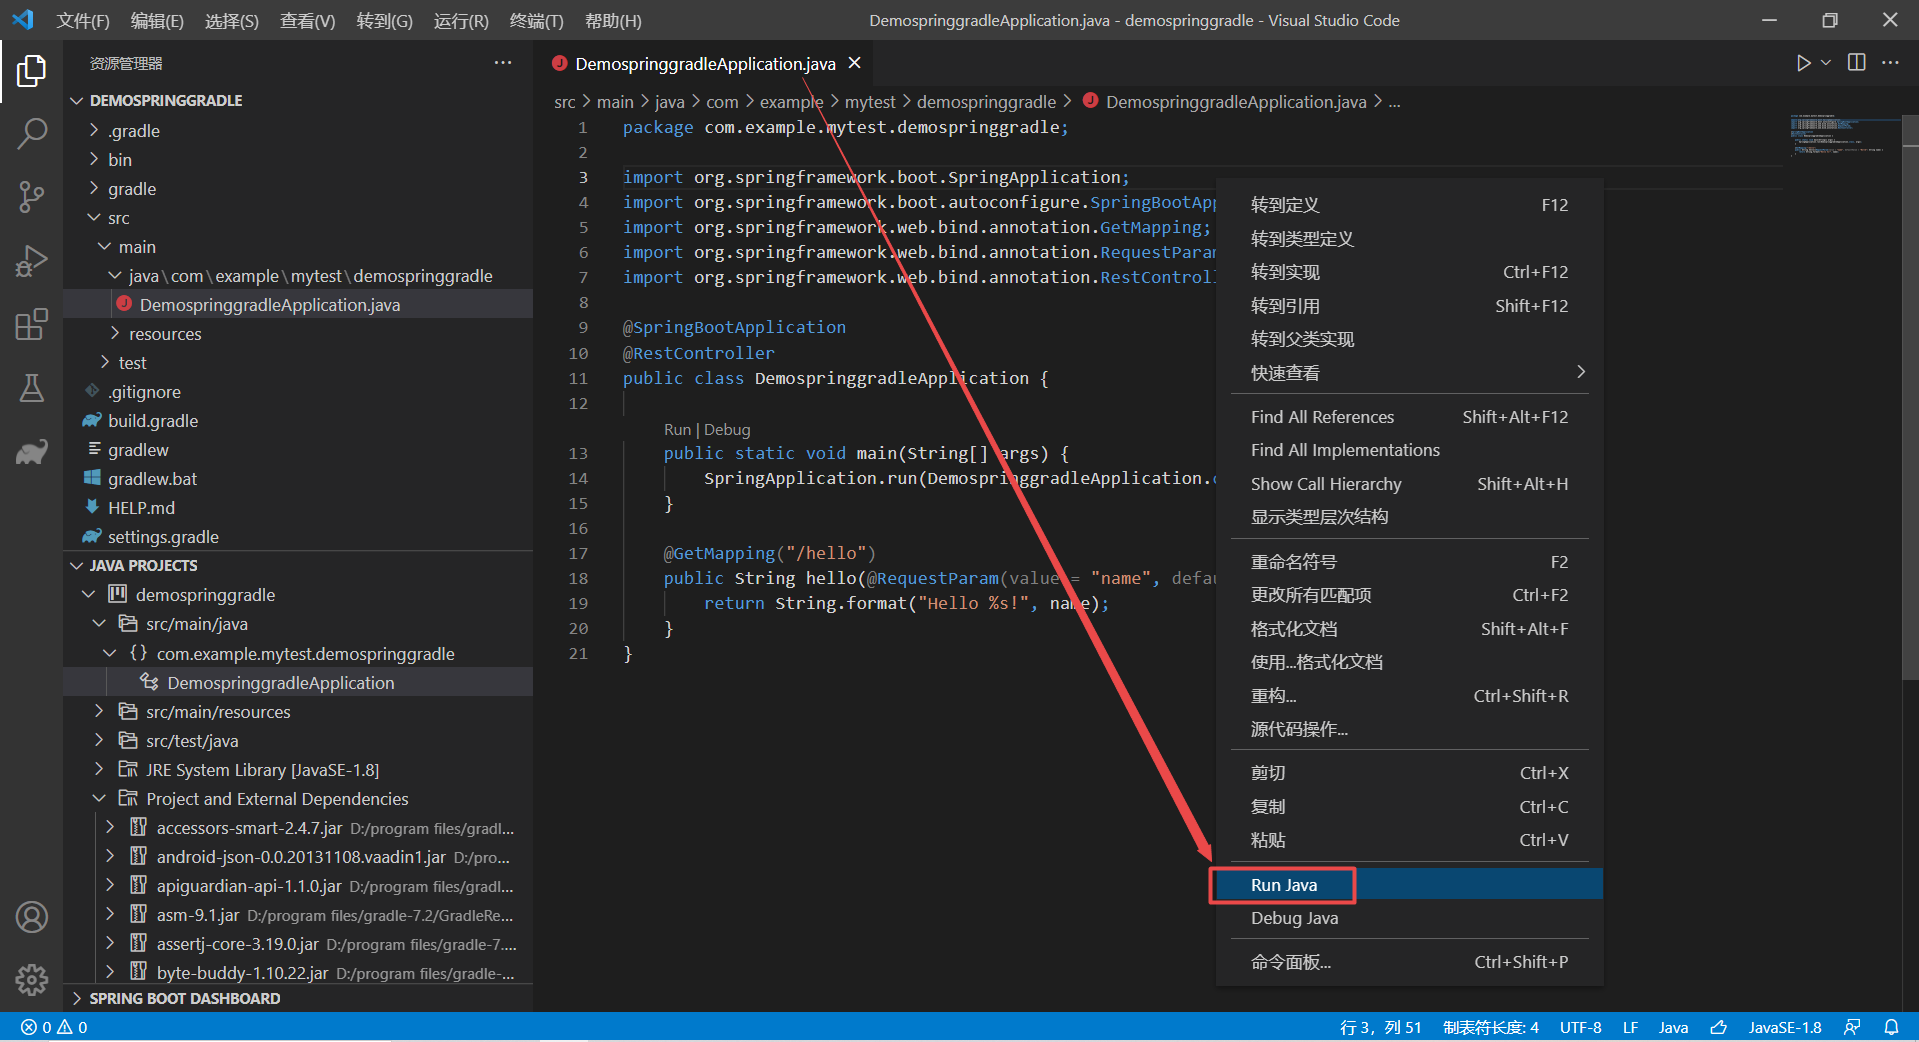The height and width of the screenshot is (1042, 1919).
Task: Open the Search view icon
Action: click(x=31, y=133)
